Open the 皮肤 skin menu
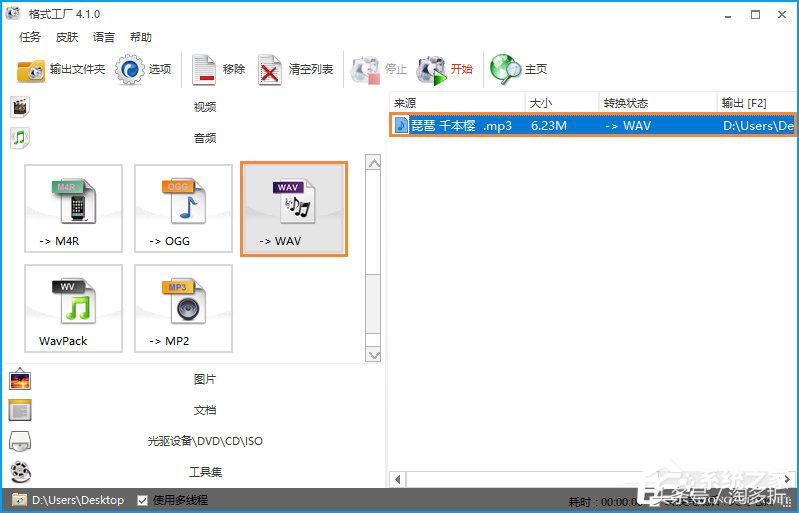The image size is (799, 513). click(x=67, y=37)
